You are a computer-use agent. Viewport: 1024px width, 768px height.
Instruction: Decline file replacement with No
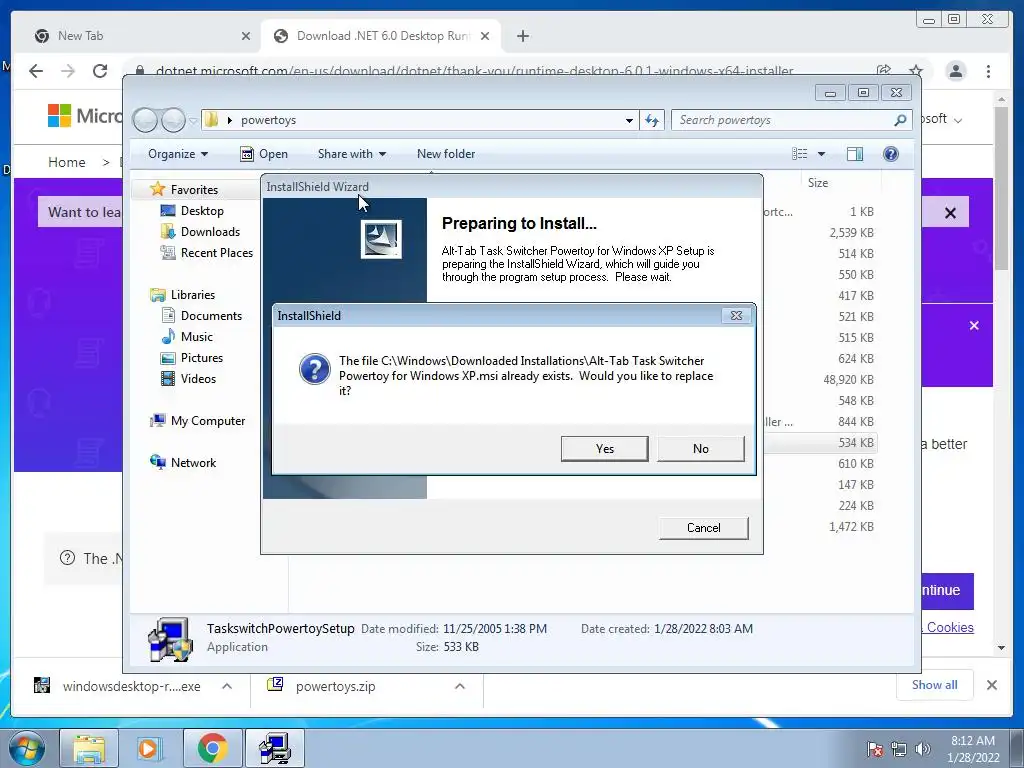pyautogui.click(x=700, y=449)
